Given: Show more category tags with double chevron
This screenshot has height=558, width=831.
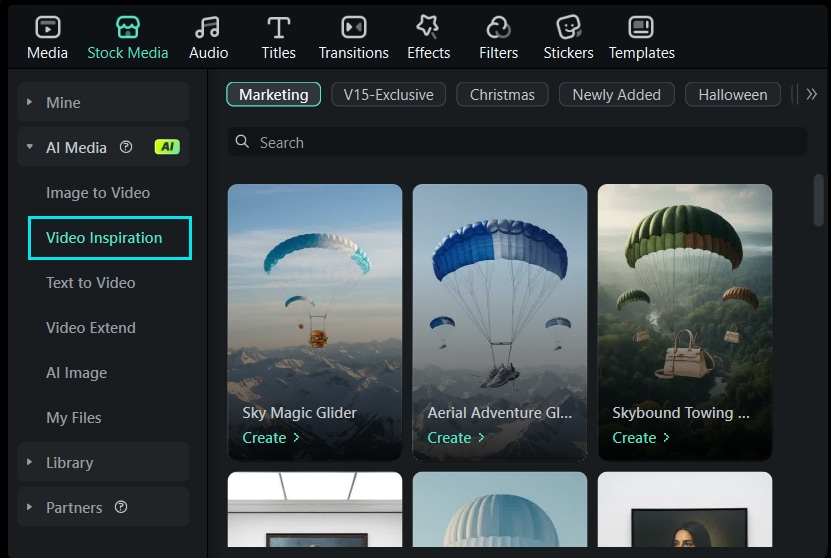Looking at the screenshot, I should [811, 94].
